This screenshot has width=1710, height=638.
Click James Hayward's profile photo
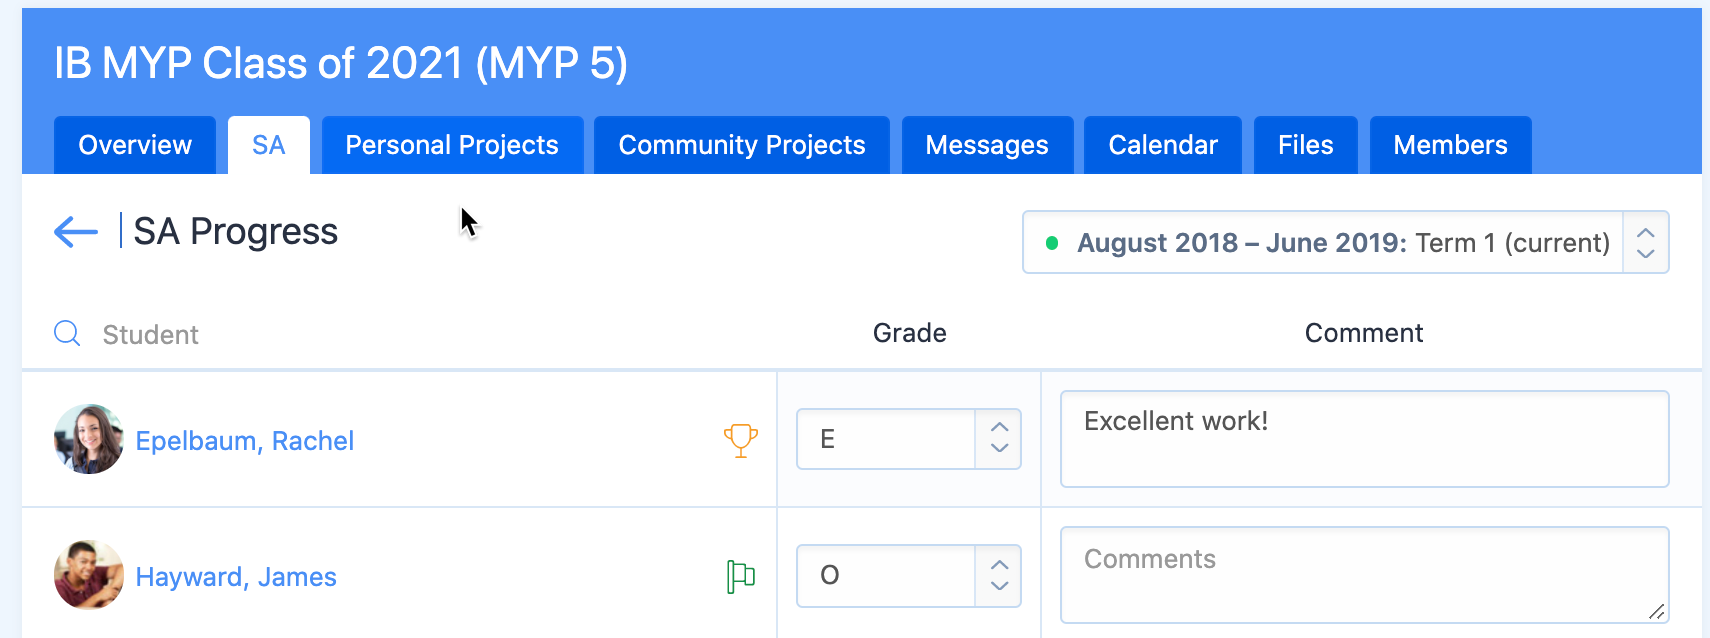(89, 575)
